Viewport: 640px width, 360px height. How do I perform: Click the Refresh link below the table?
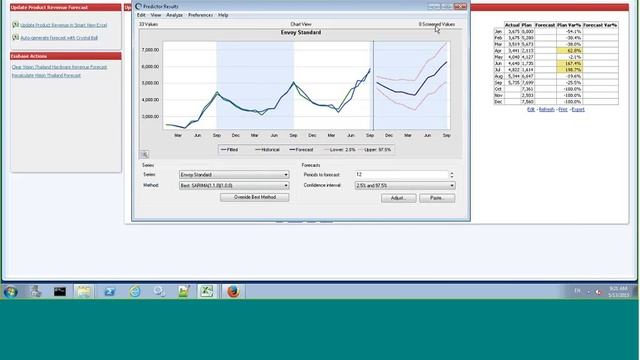[547, 109]
